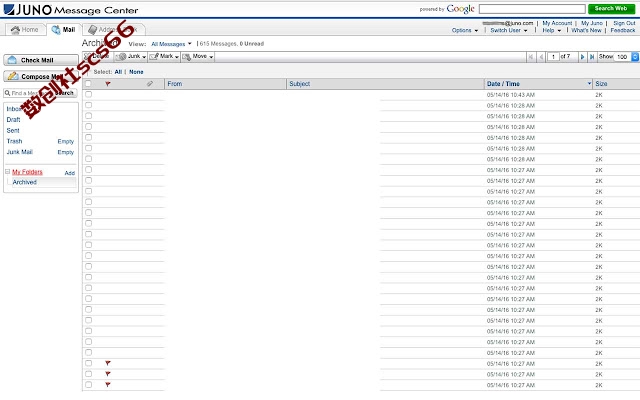Switch to the Home tab
The image size is (640, 400).
pyautogui.click(x=25, y=29)
